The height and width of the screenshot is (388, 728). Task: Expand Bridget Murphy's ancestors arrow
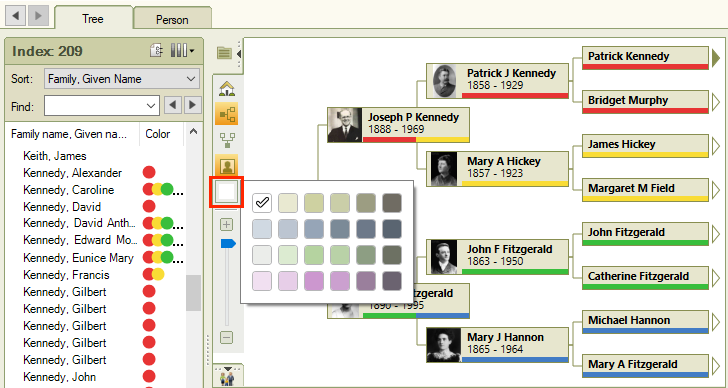point(715,102)
